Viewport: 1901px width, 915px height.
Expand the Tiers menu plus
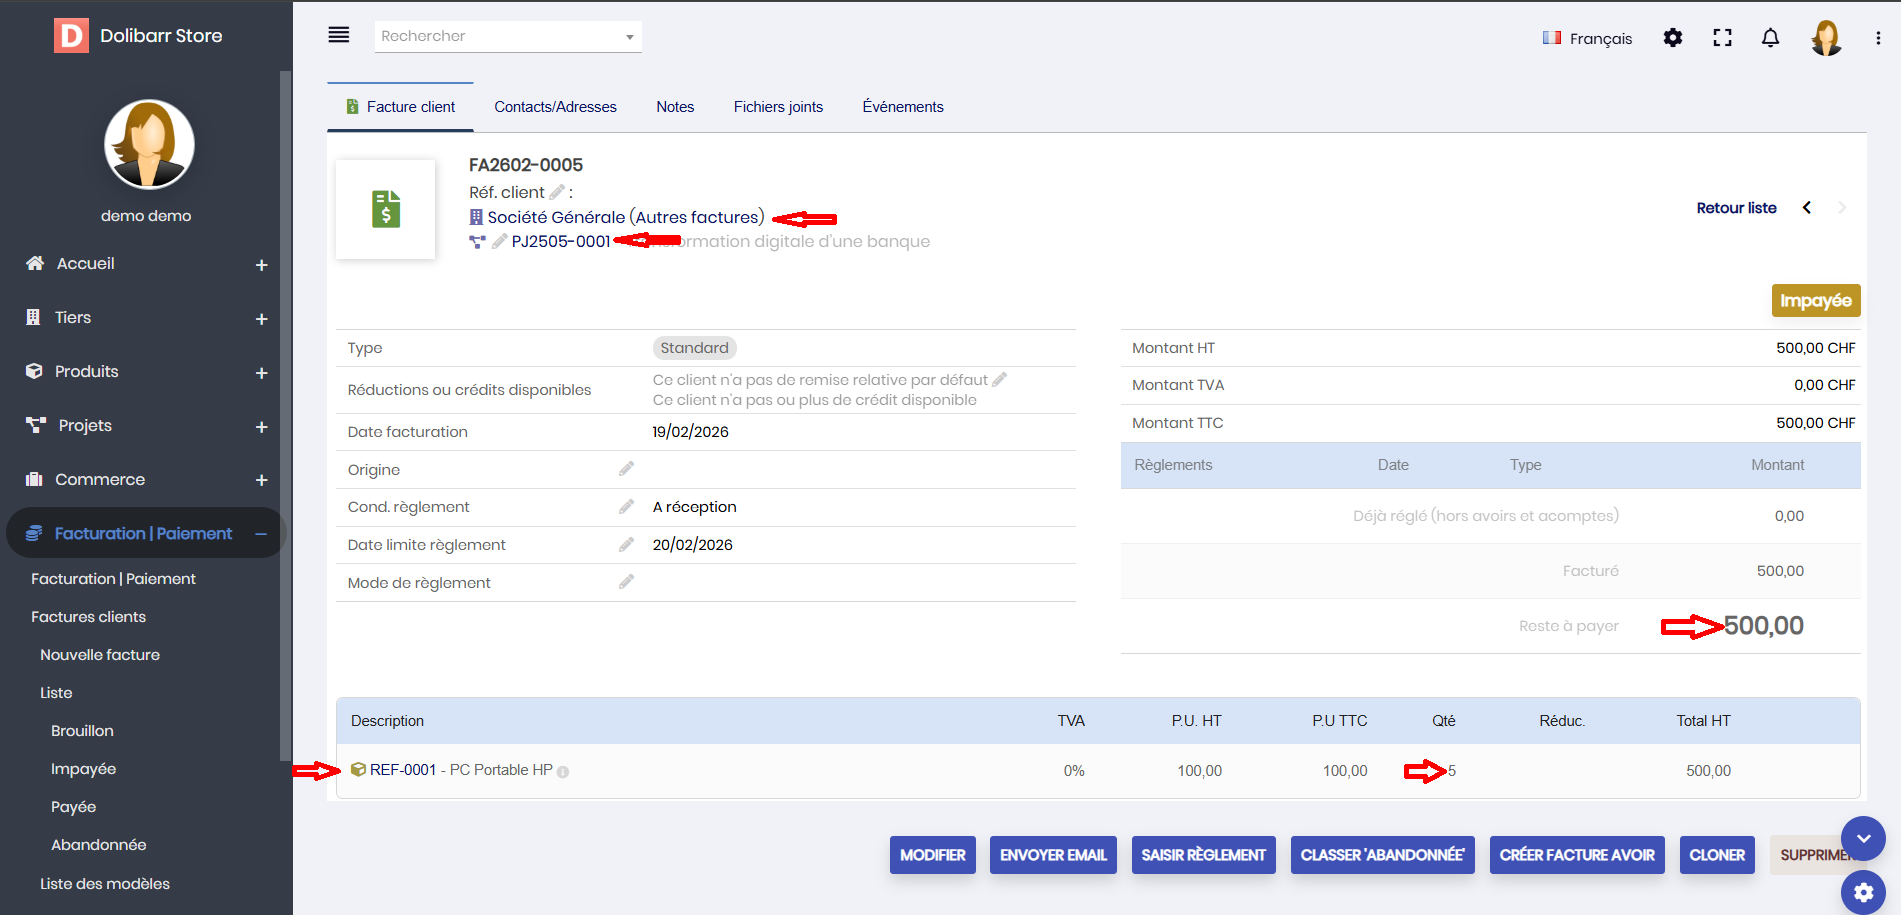pos(261,319)
